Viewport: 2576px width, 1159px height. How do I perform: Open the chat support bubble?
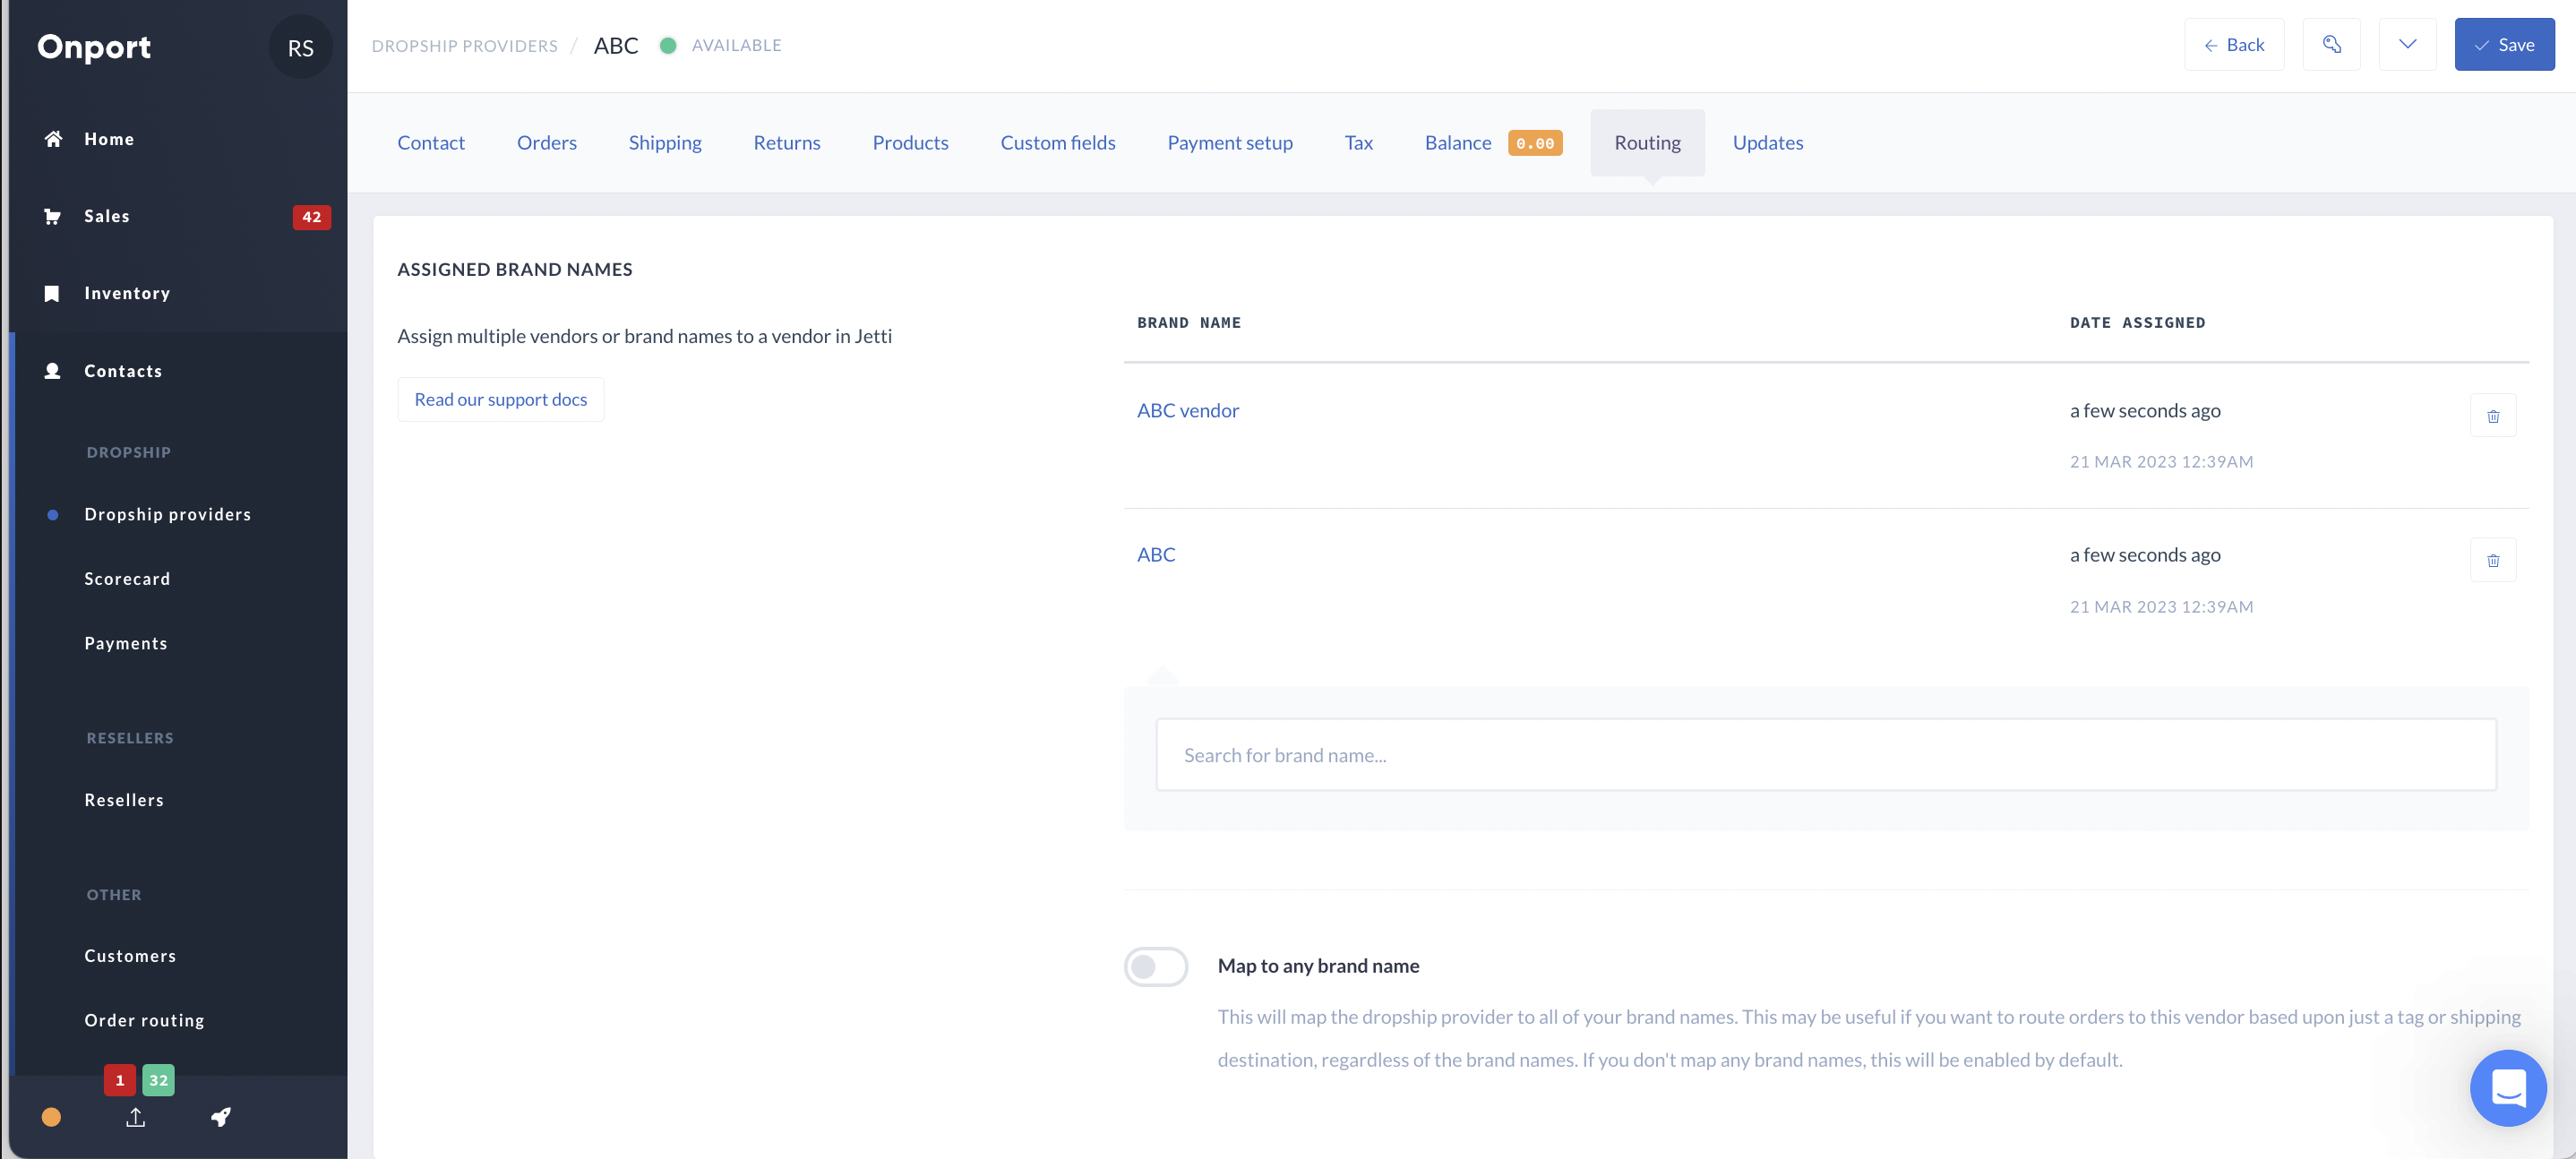2508,1088
